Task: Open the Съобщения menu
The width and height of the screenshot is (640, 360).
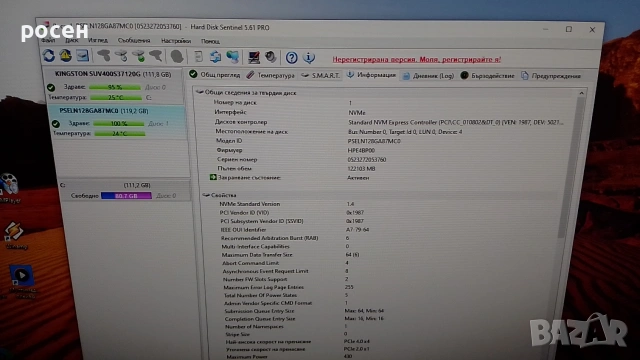Action: click(134, 40)
